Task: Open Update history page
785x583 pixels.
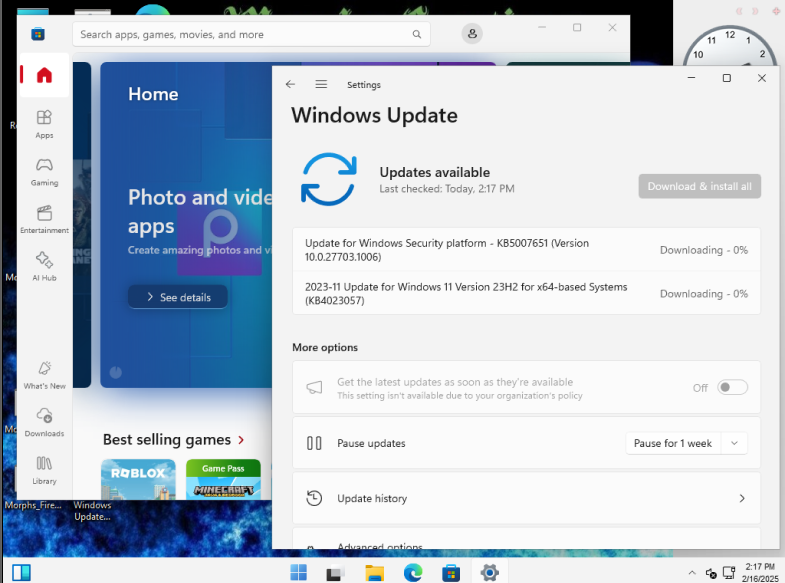Action: pyautogui.click(x=526, y=498)
